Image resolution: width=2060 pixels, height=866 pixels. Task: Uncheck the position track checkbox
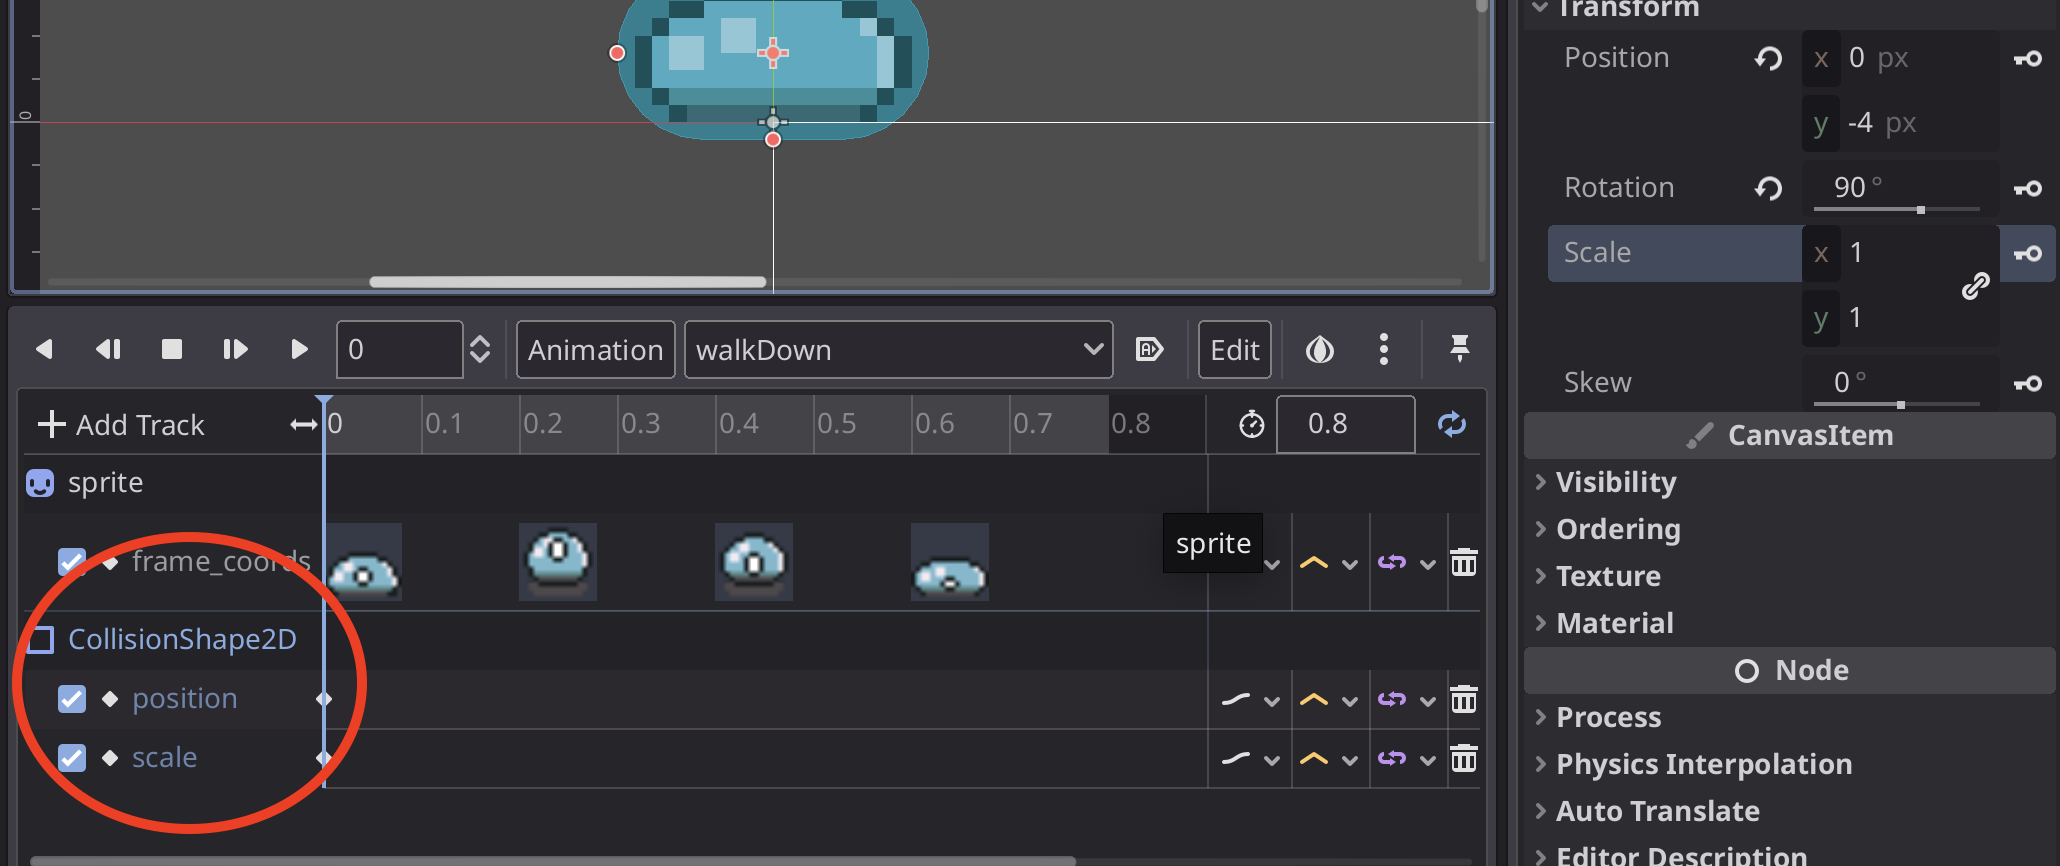pos(72,699)
